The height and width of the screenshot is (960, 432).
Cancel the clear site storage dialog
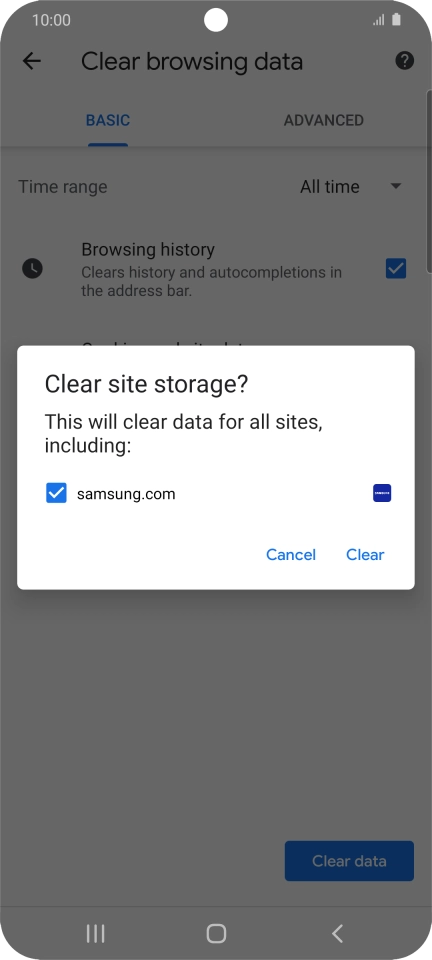pyautogui.click(x=291, y=555)
